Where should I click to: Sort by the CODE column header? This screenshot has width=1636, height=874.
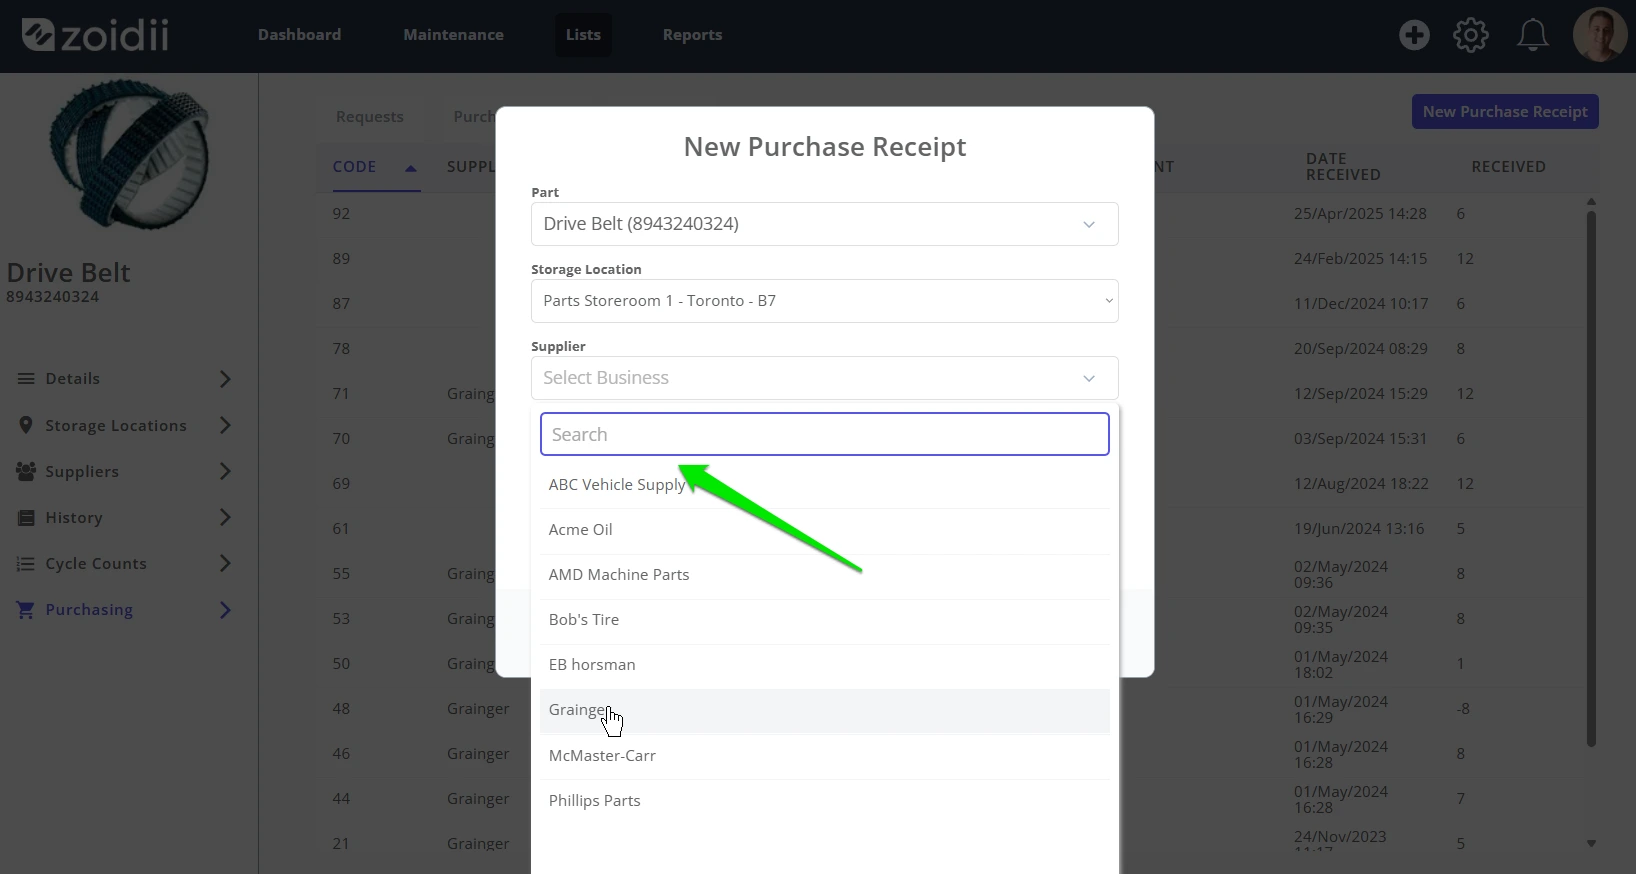[354, 167]
